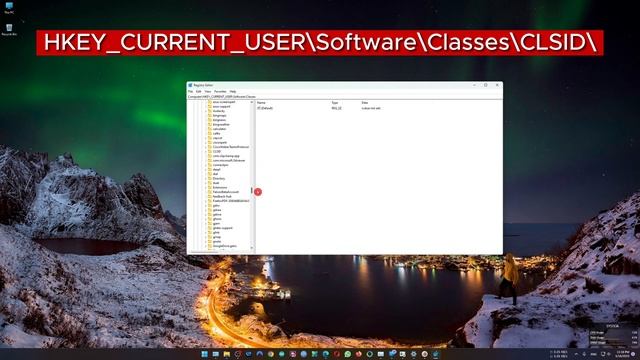The height and width of the screenshot is (360, 640).
Task: Open the Edit menu in Registry Editor
Action: 198,91
